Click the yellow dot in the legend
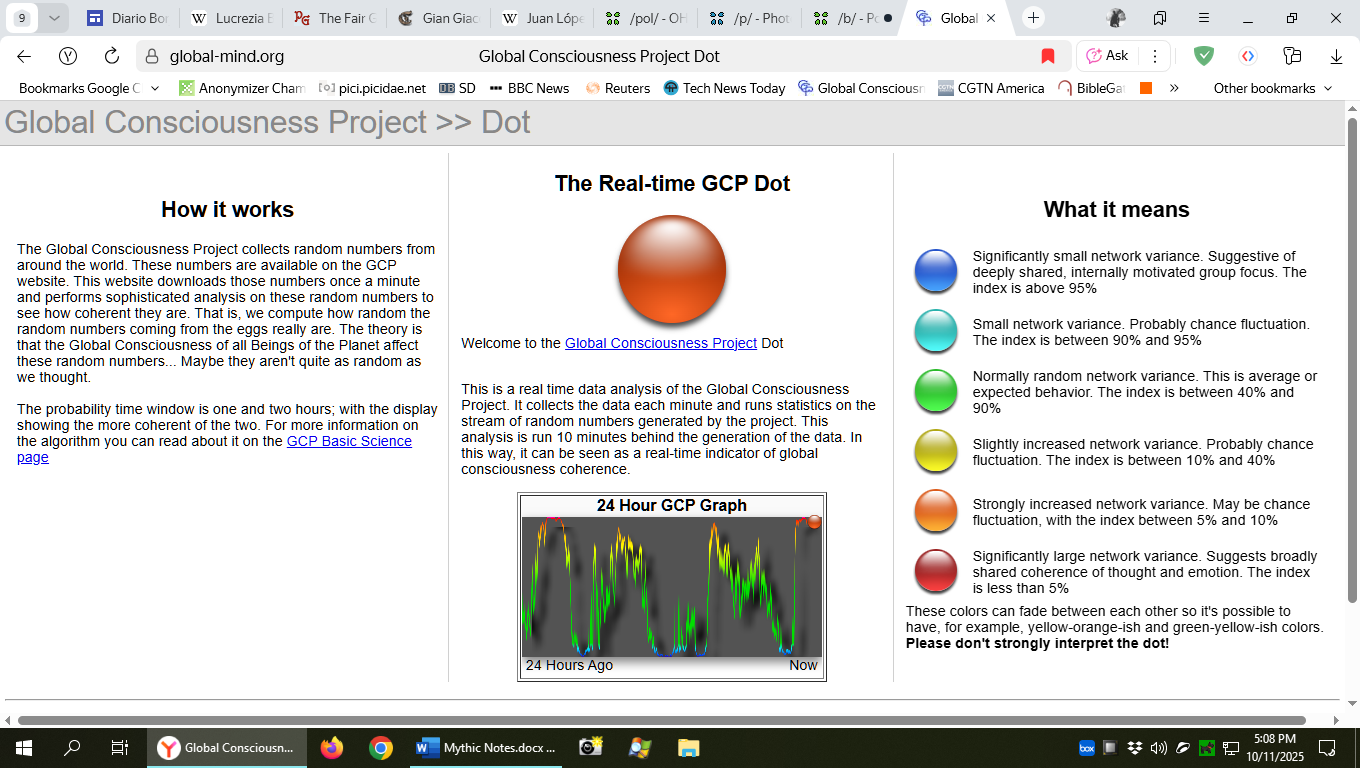Image resolution: width=1360 pixels, height=768 pixels. 936,451
